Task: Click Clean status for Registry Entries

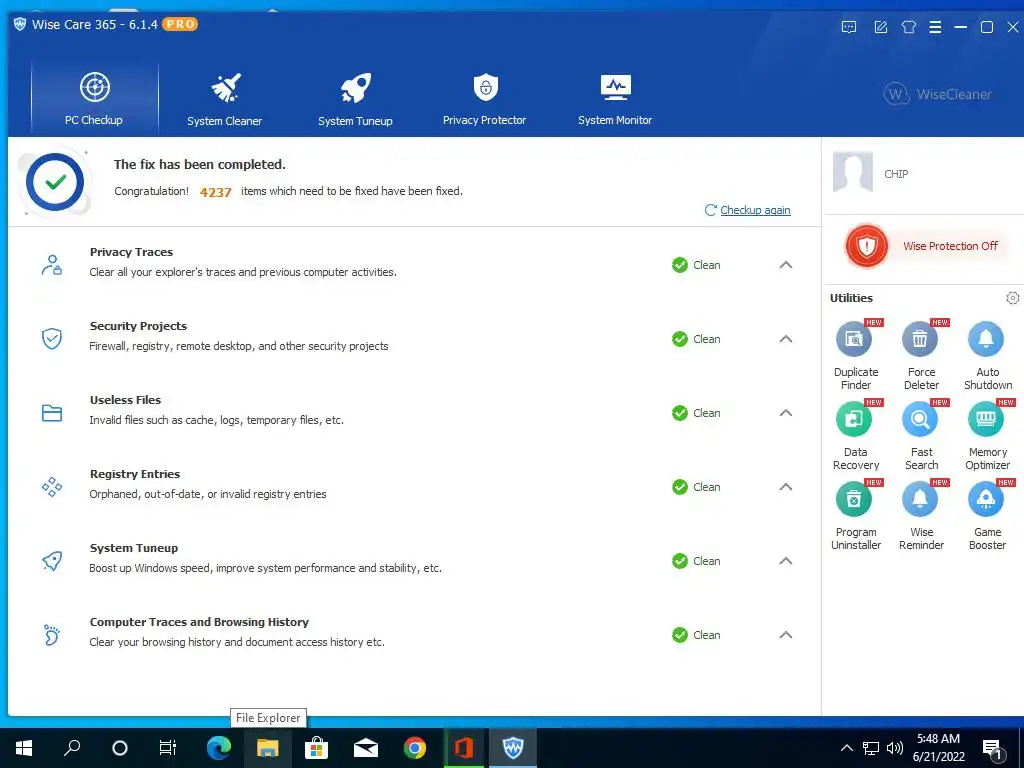Action: point(696,487)
